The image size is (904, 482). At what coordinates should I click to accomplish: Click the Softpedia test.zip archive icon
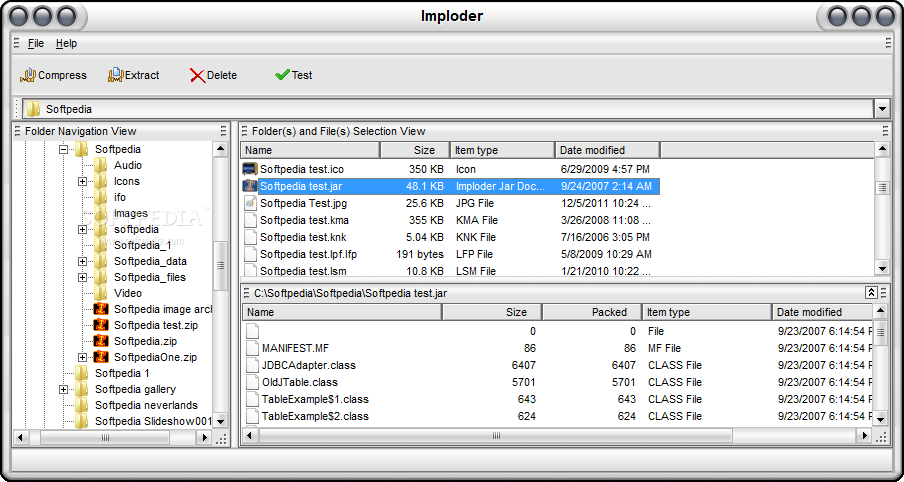(x=101, y=325)
